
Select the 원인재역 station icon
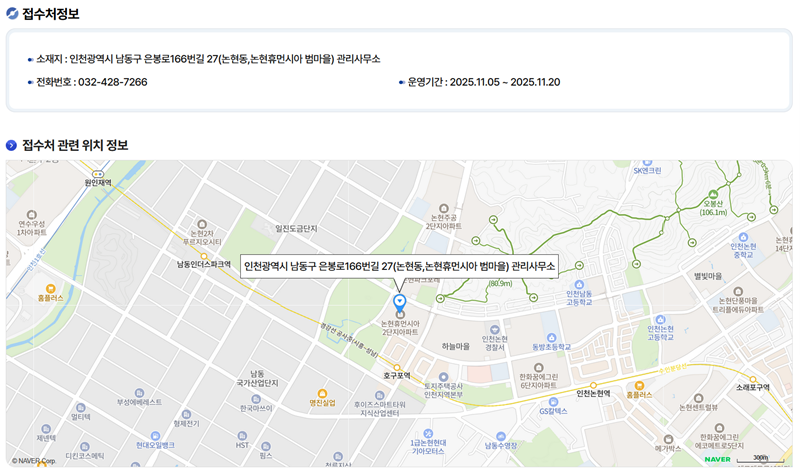pyautogui.click(x=98, y=174)
